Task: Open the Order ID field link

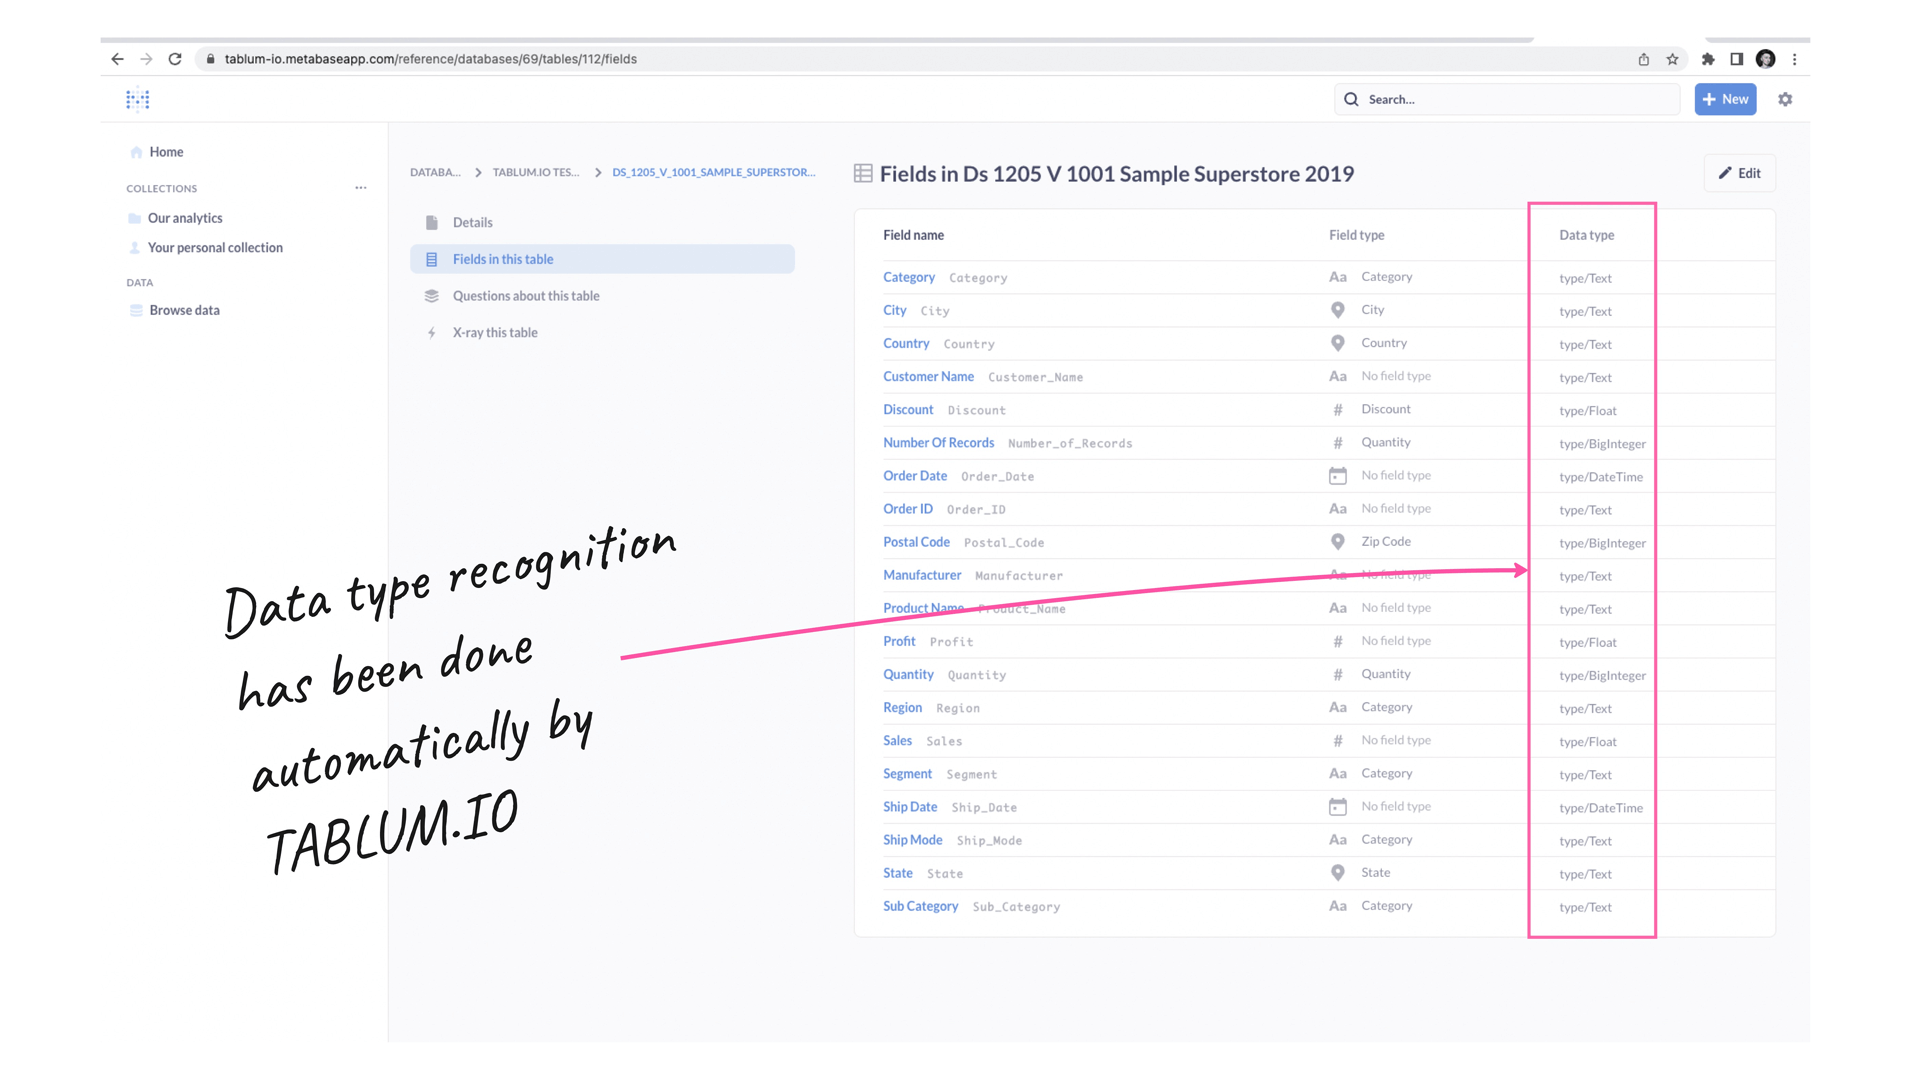Action: [908, 509]
